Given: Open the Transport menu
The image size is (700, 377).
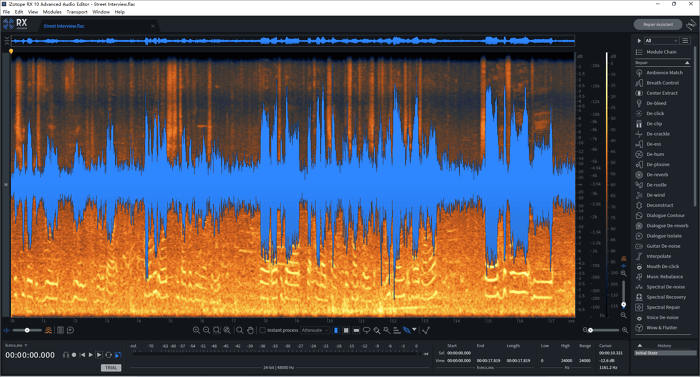Looking at the screenshot, I should (77, 12).
